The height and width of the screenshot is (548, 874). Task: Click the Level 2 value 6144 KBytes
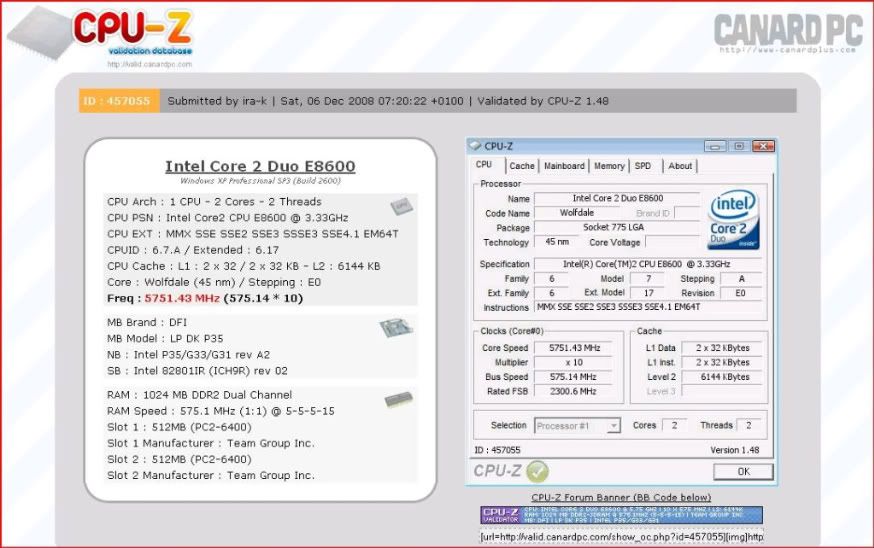(722, 377)
